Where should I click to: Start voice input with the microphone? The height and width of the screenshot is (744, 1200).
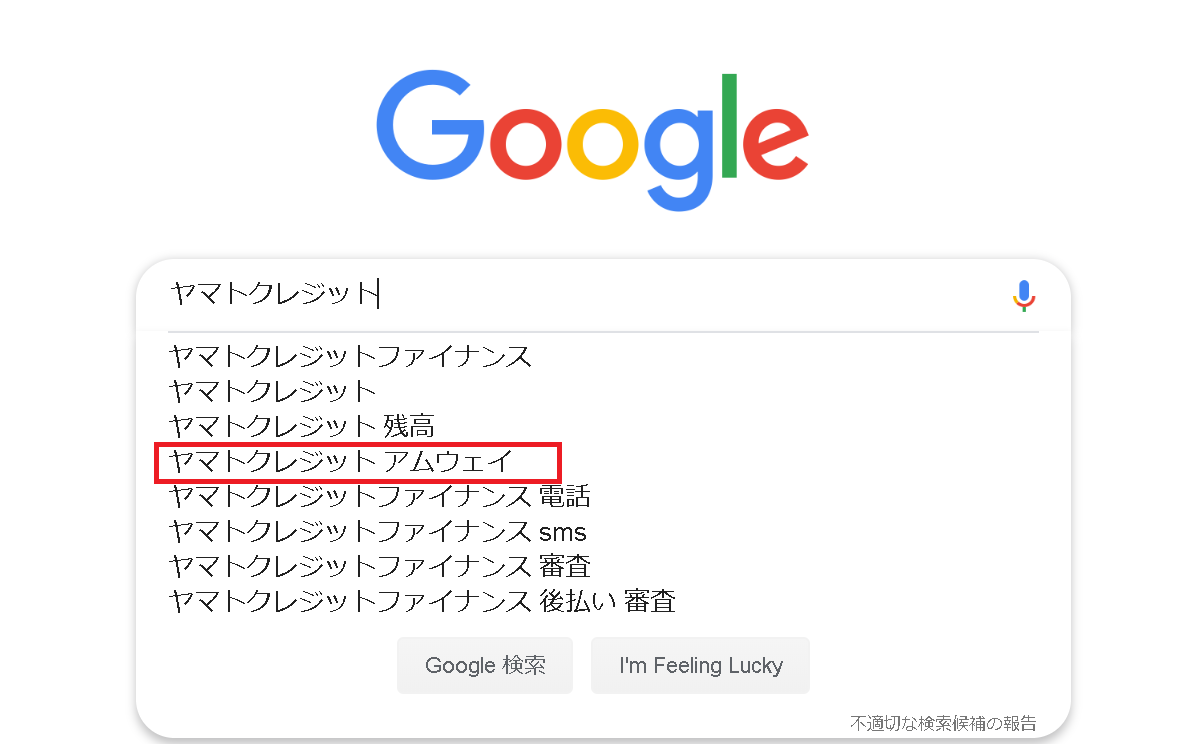(1024, 295)
